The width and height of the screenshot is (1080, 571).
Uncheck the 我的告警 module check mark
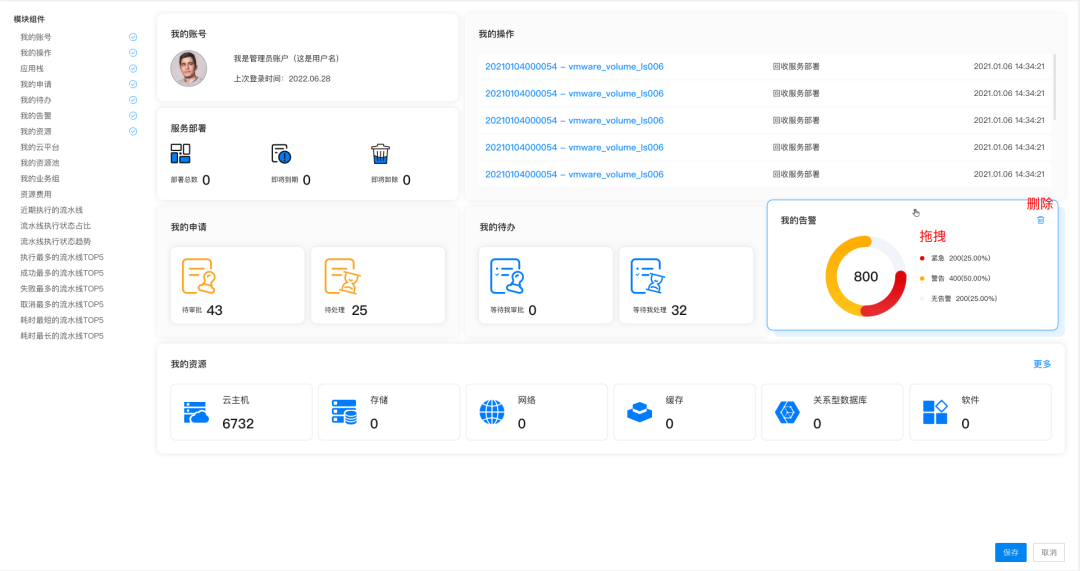click(x=133, y=116)
